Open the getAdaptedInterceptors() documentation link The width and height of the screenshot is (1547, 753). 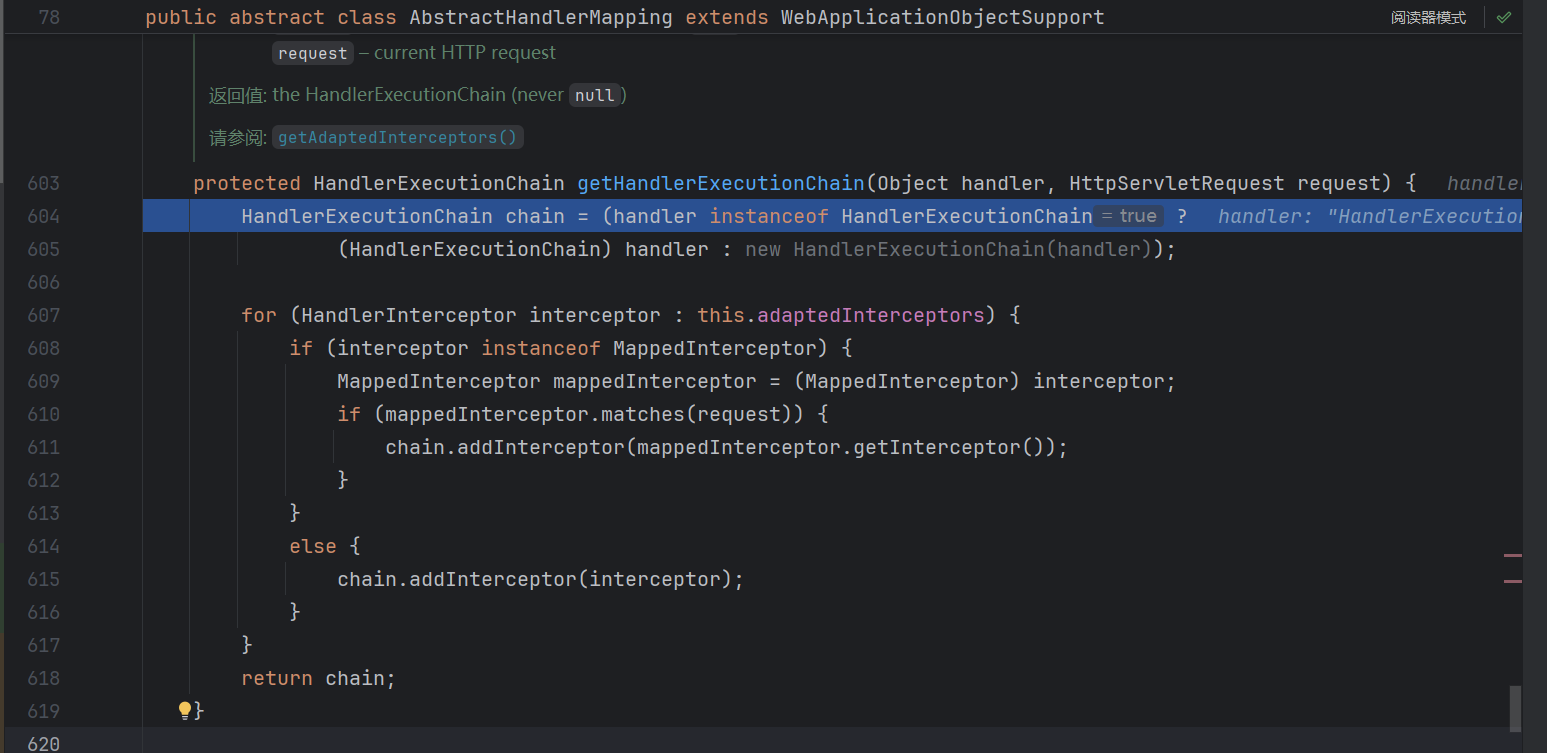(397, 137)
